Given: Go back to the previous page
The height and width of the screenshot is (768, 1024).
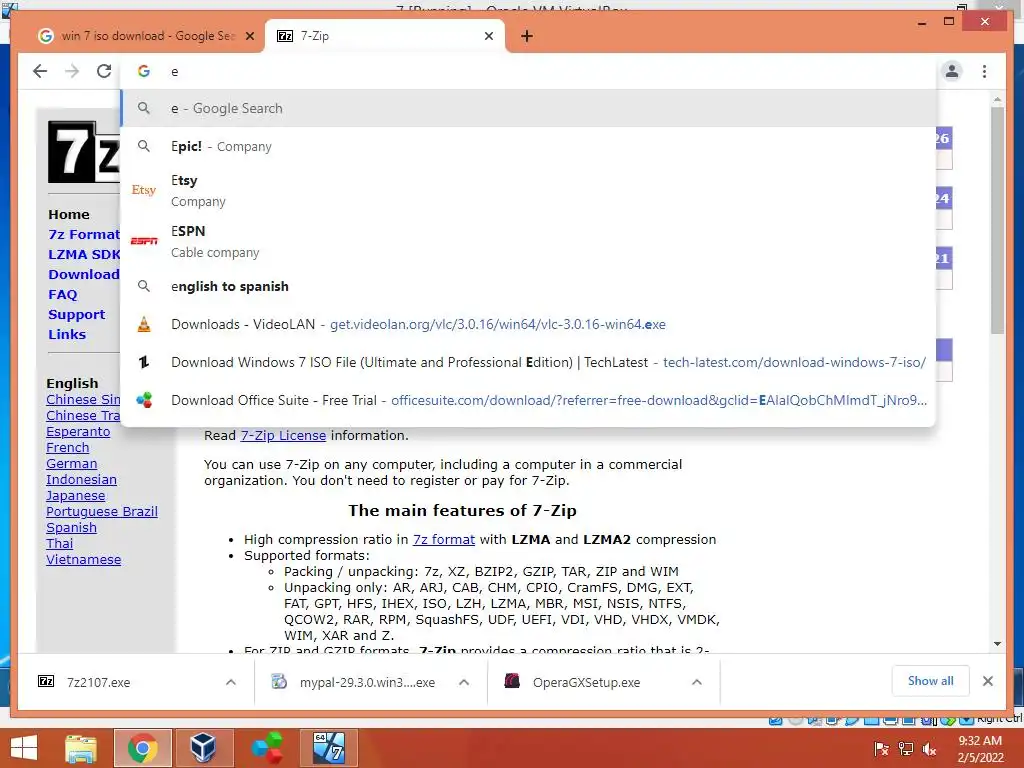Looking at the screenshot, I should [40, 71].
